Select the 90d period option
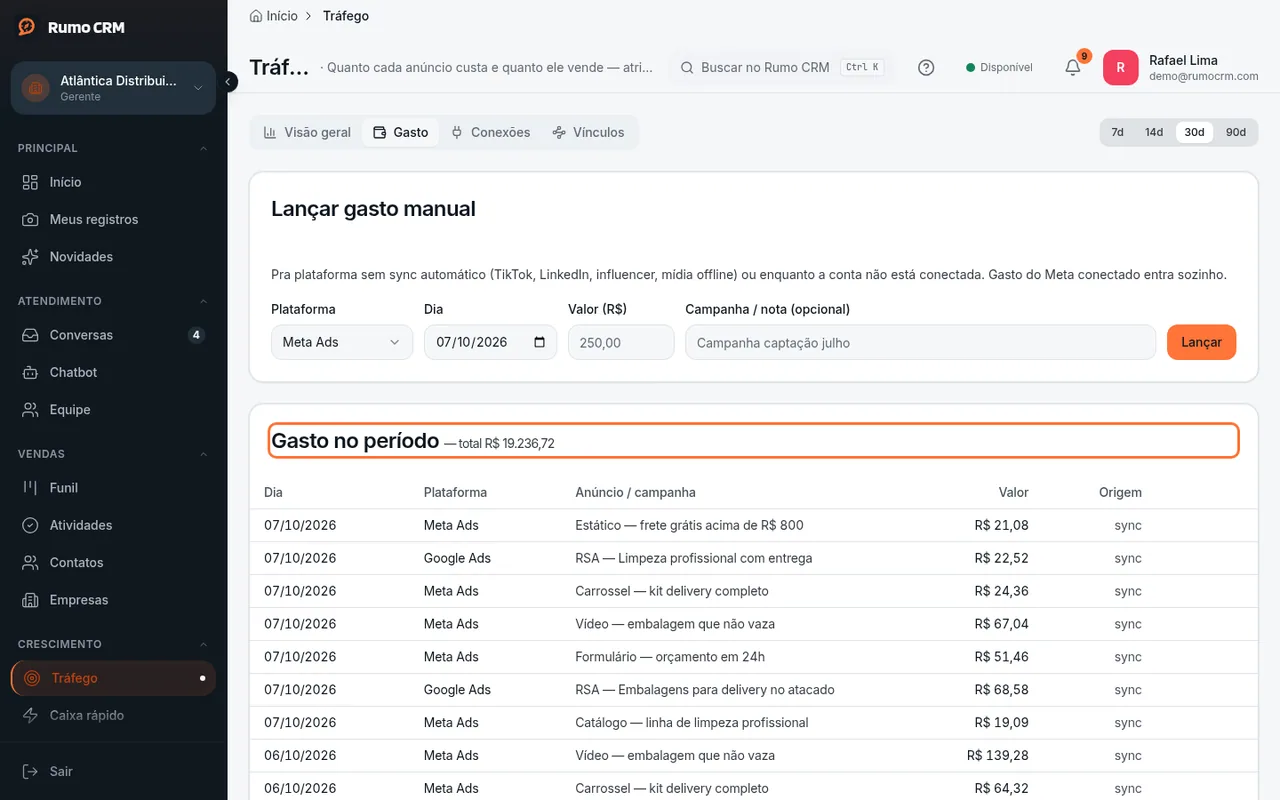 click(x=1236, y=132)
